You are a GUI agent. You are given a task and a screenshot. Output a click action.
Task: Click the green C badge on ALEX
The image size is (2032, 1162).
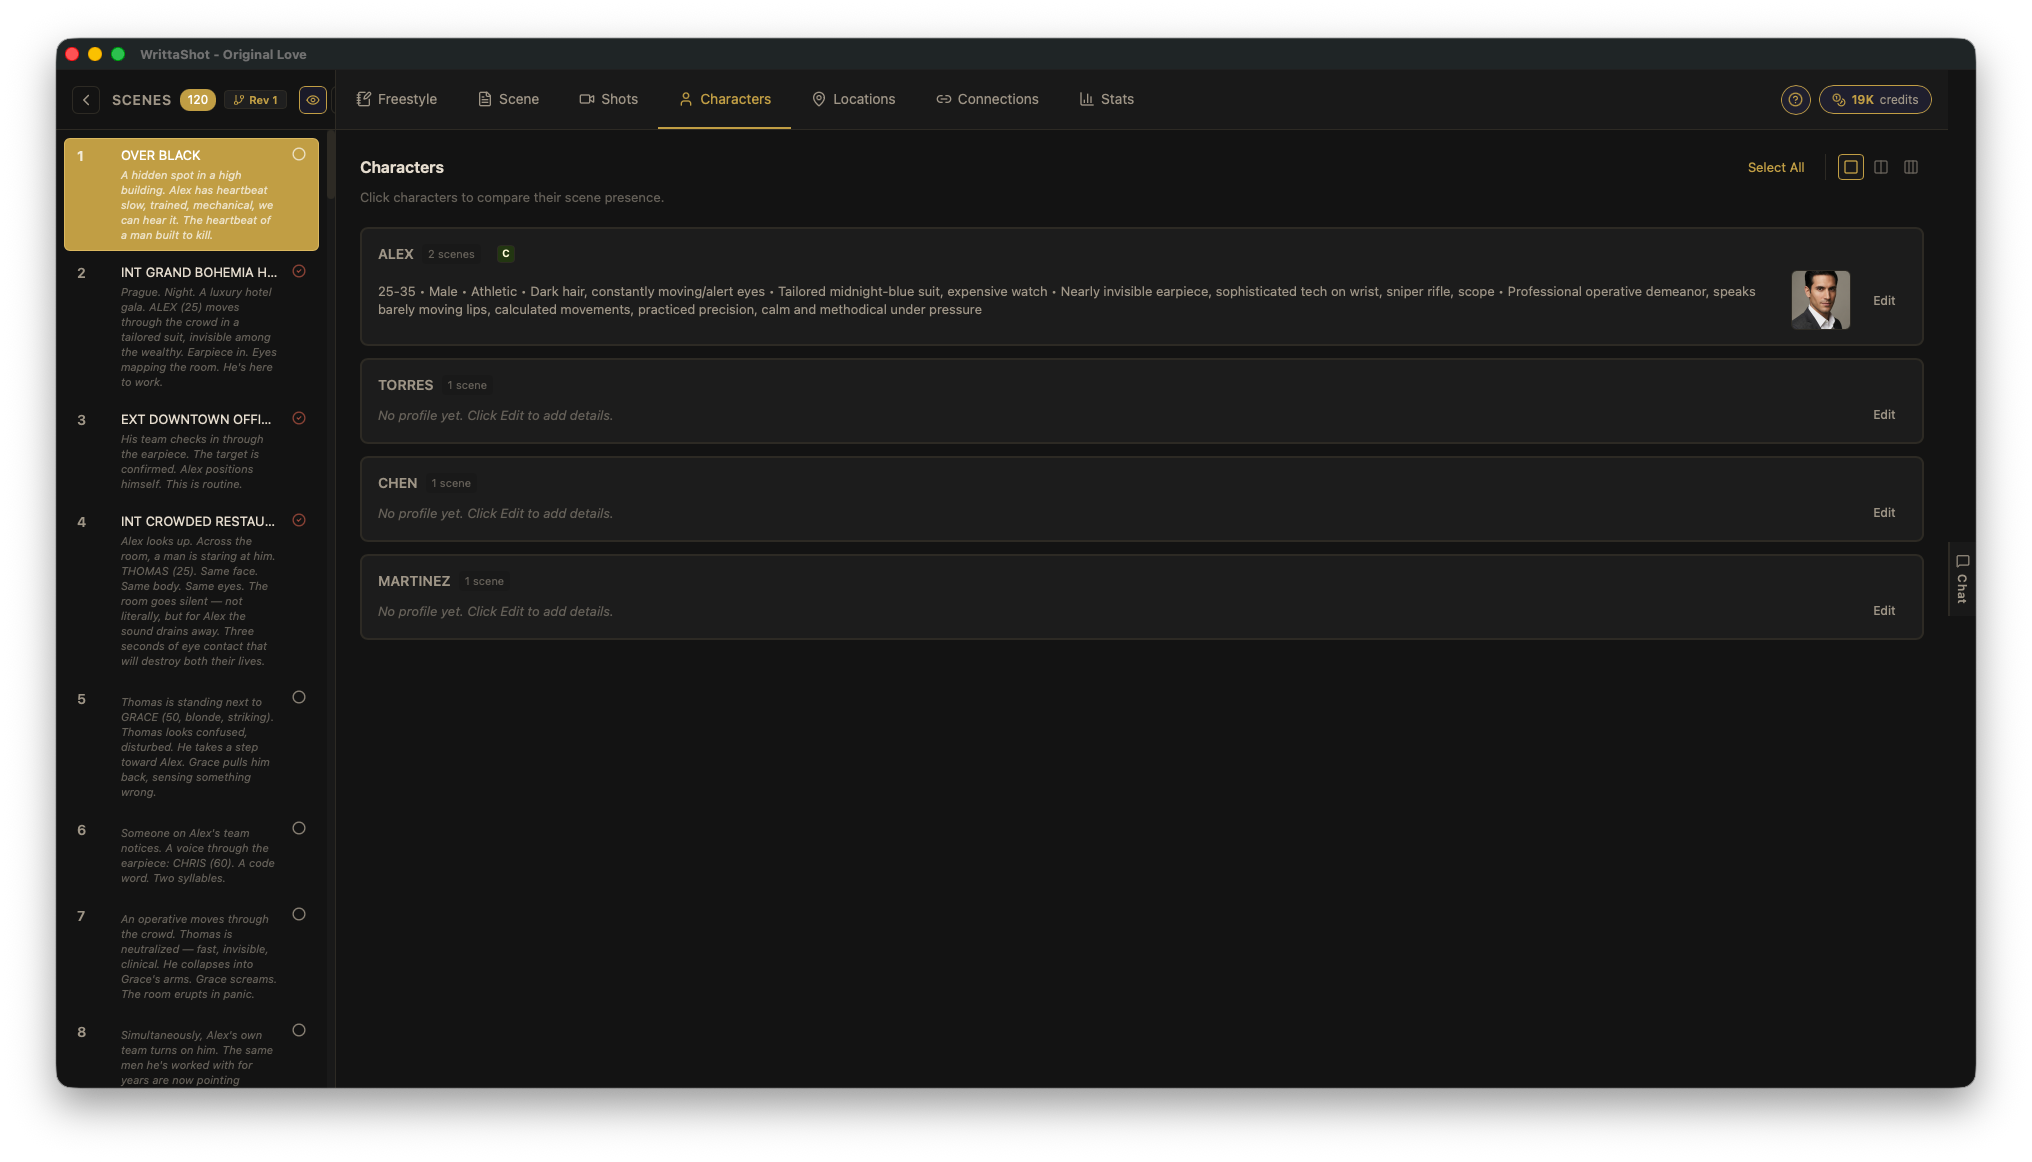point(506,254)
